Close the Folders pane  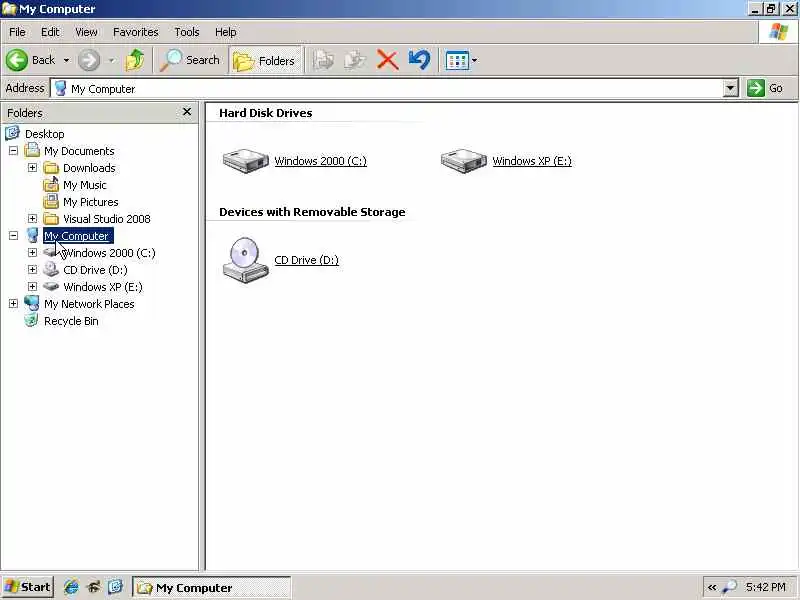click(x=187, y=112)
